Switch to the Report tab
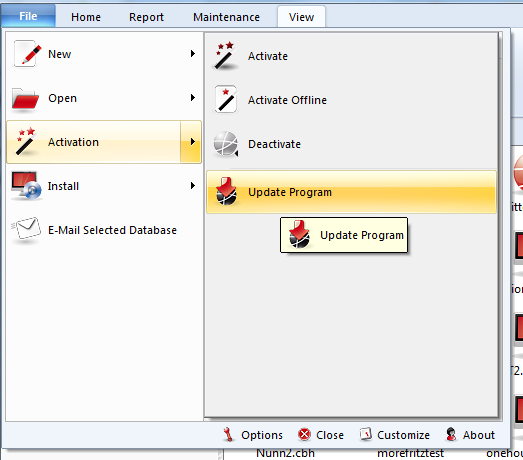Image resolution: width=523 pixels, height=460 pixels. click(x=146, y=17)
